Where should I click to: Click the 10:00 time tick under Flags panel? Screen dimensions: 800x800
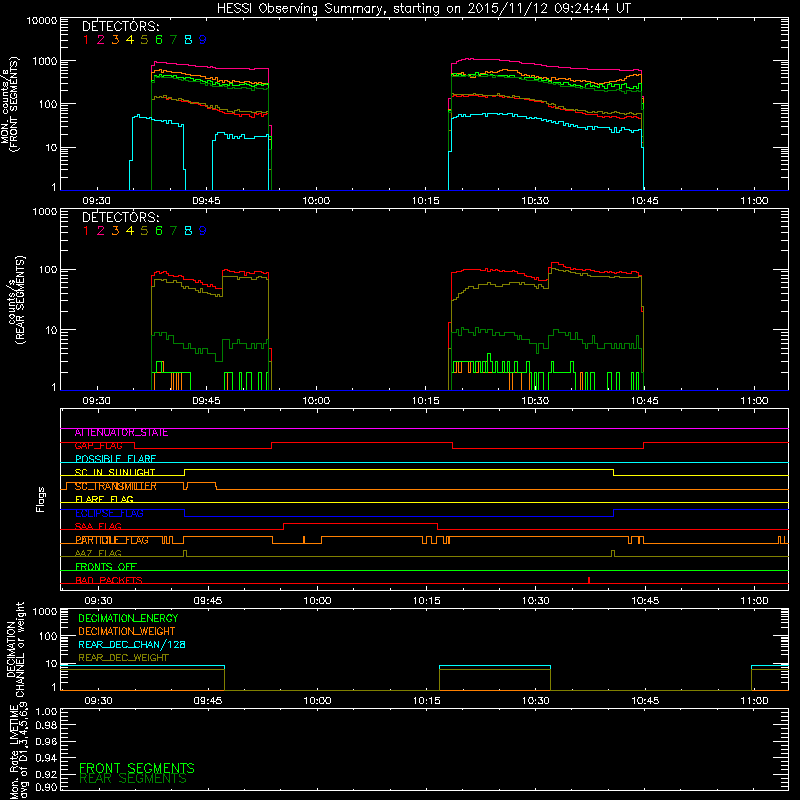317,601
